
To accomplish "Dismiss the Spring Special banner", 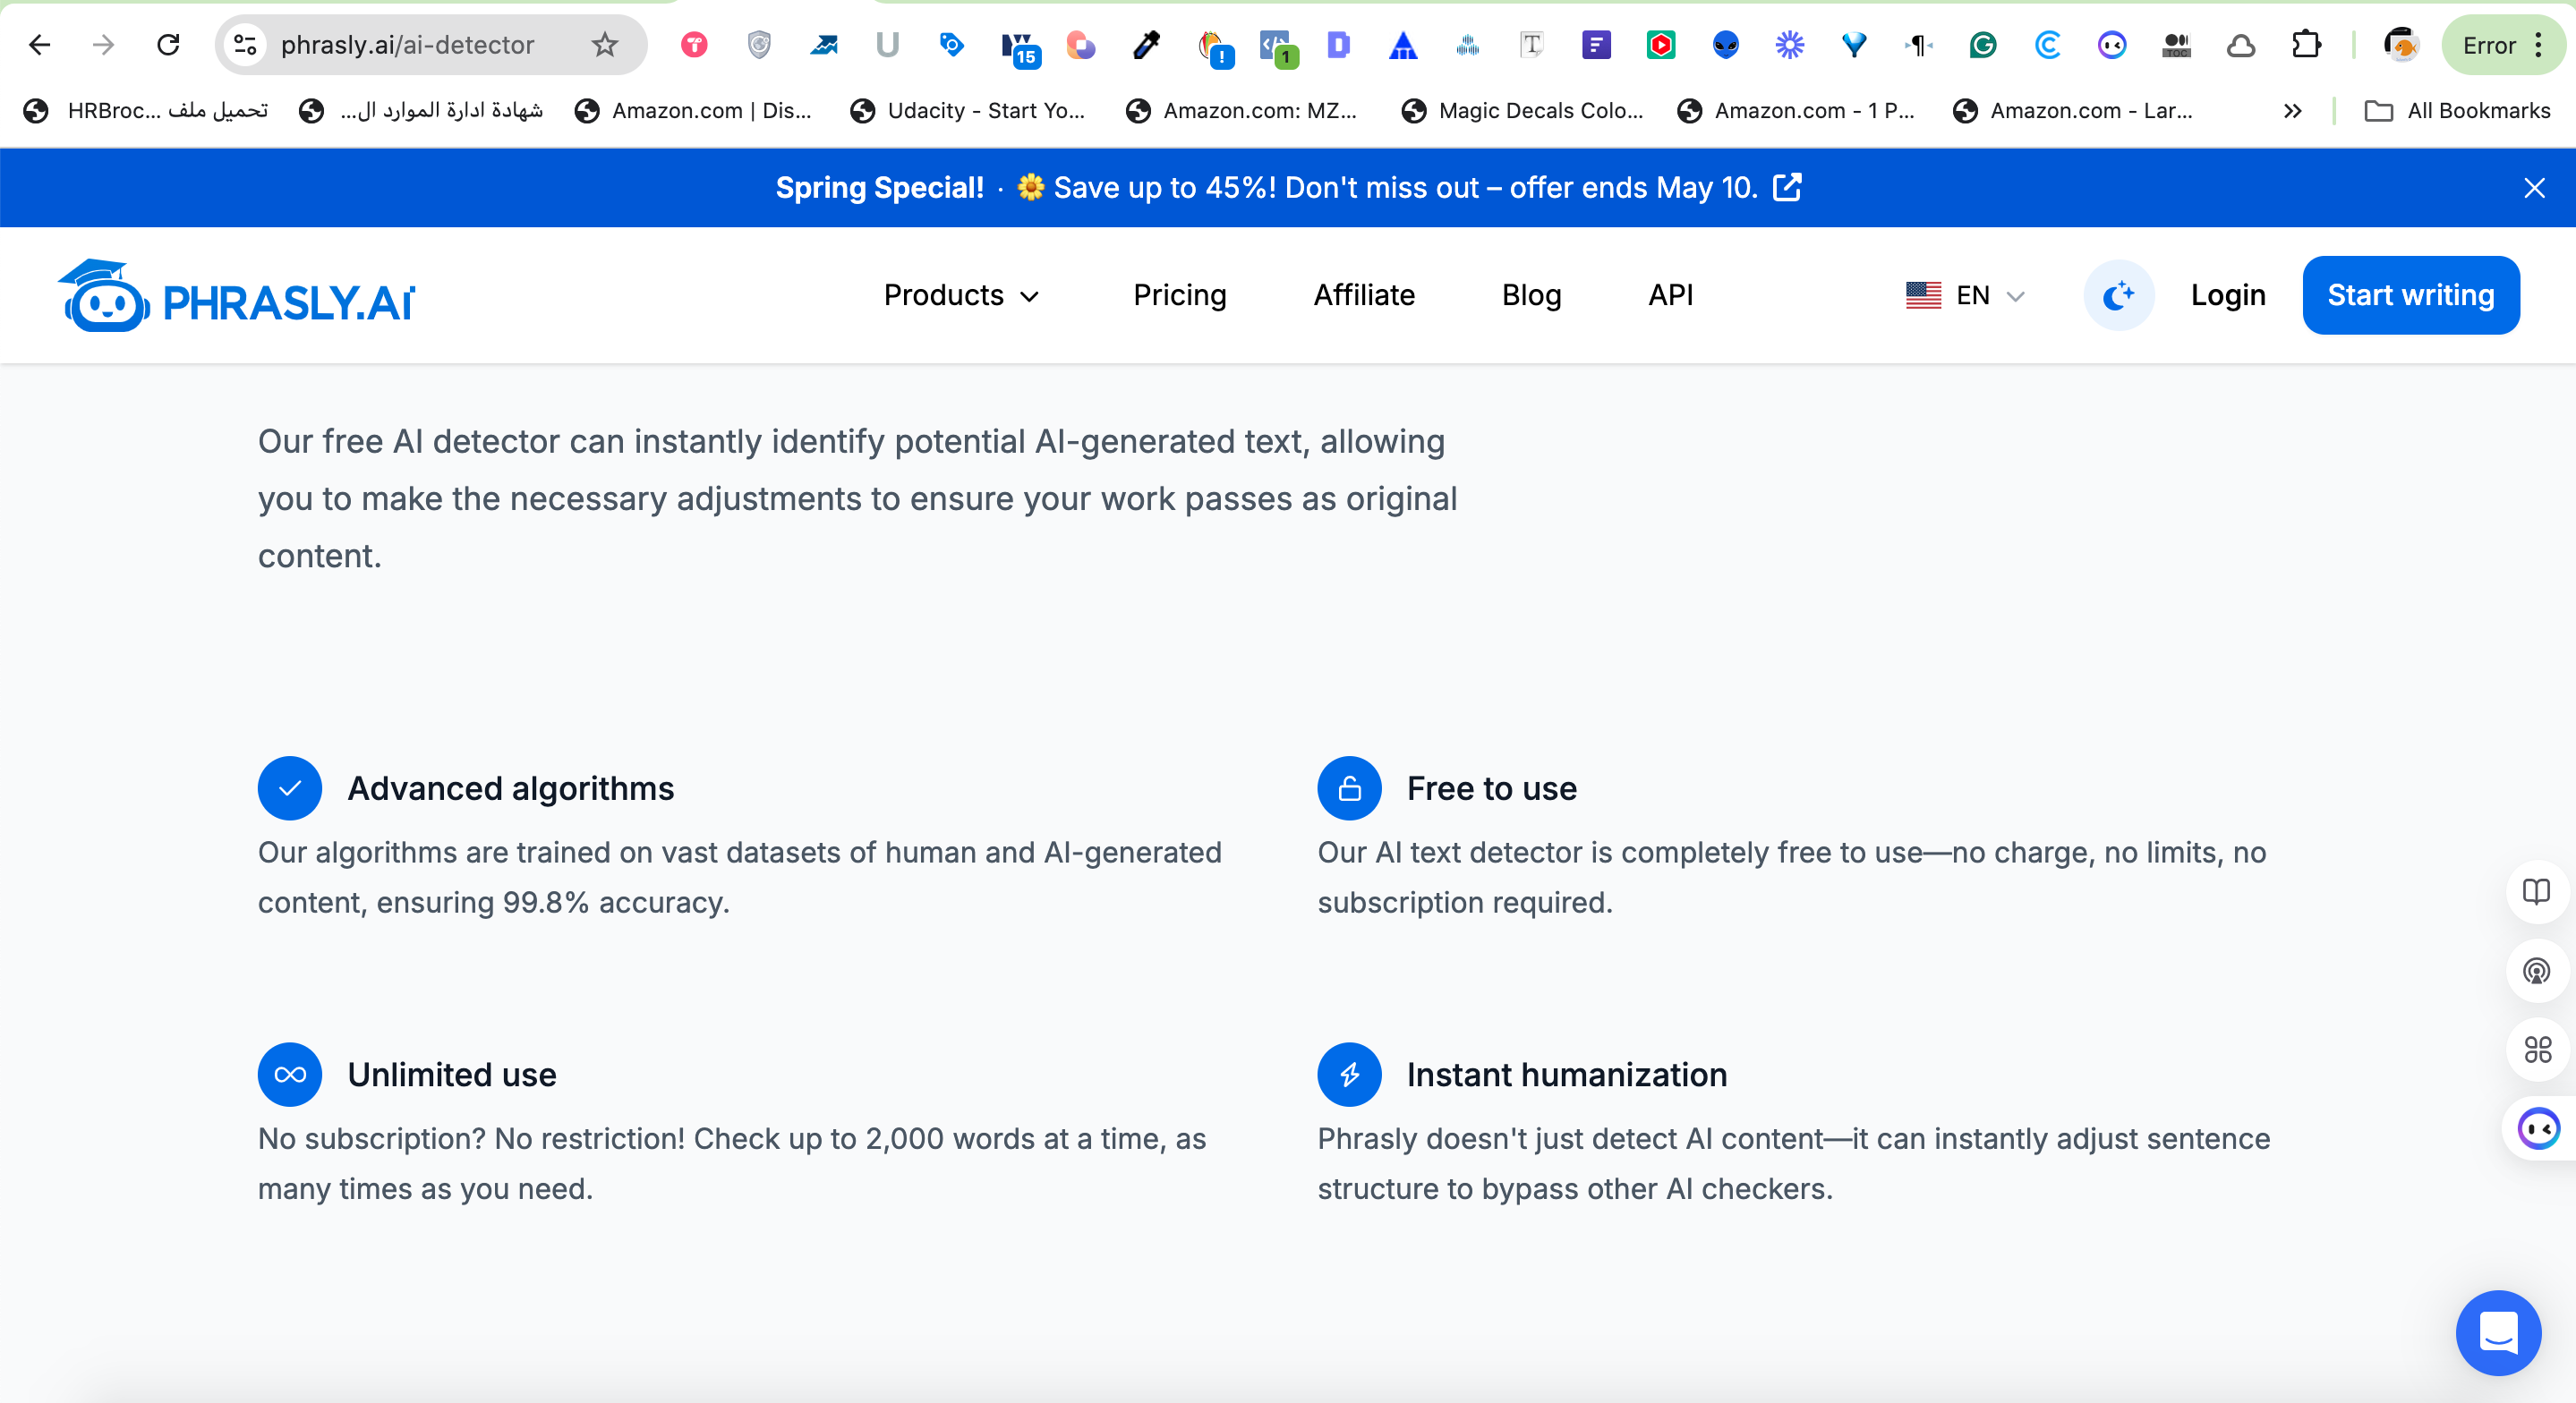I will pyautogui.click(x=2534, y=188).
